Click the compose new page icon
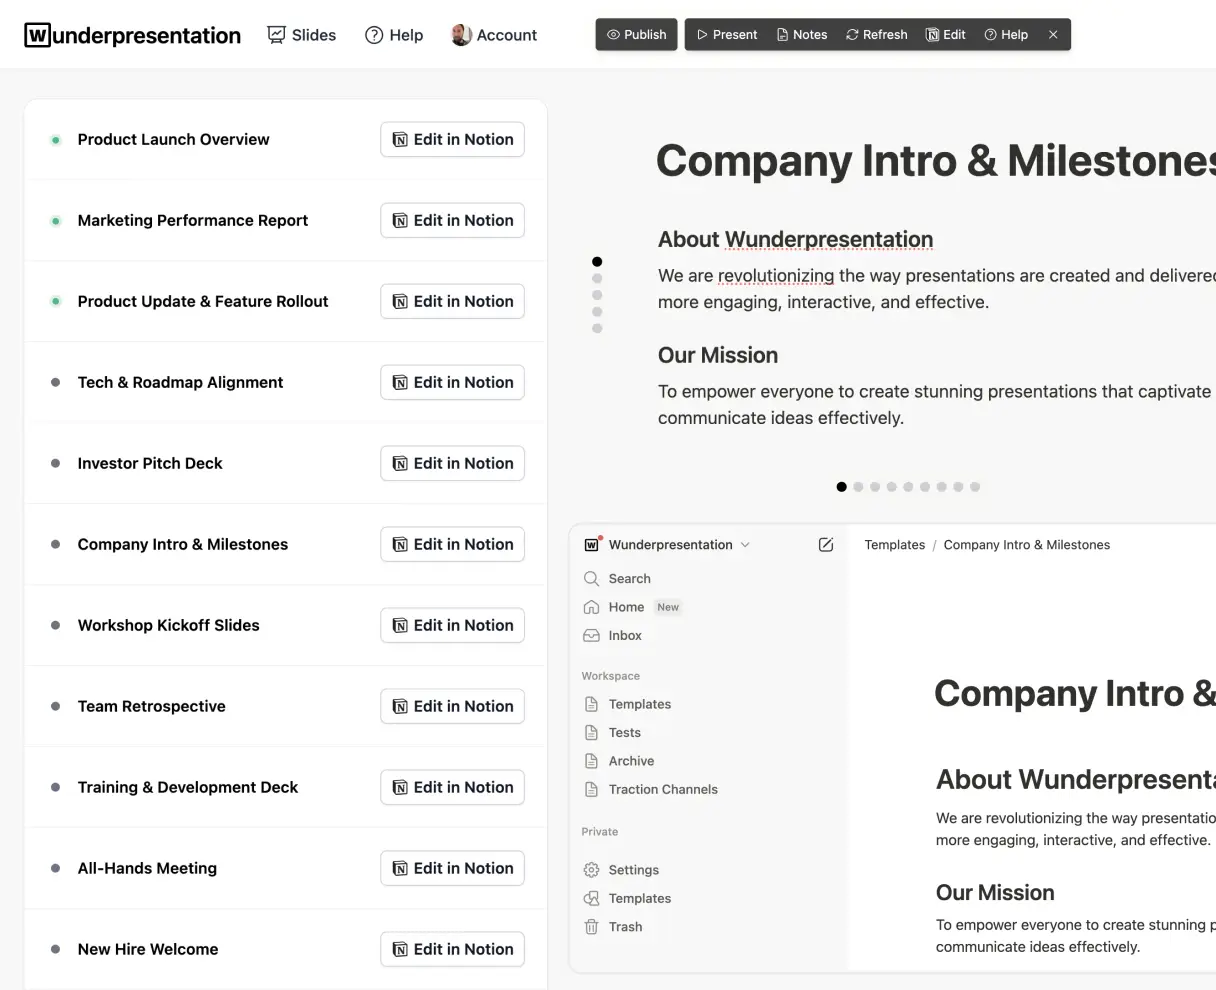The height and width of the screenshot is (990, 1216). click(826, 545)
